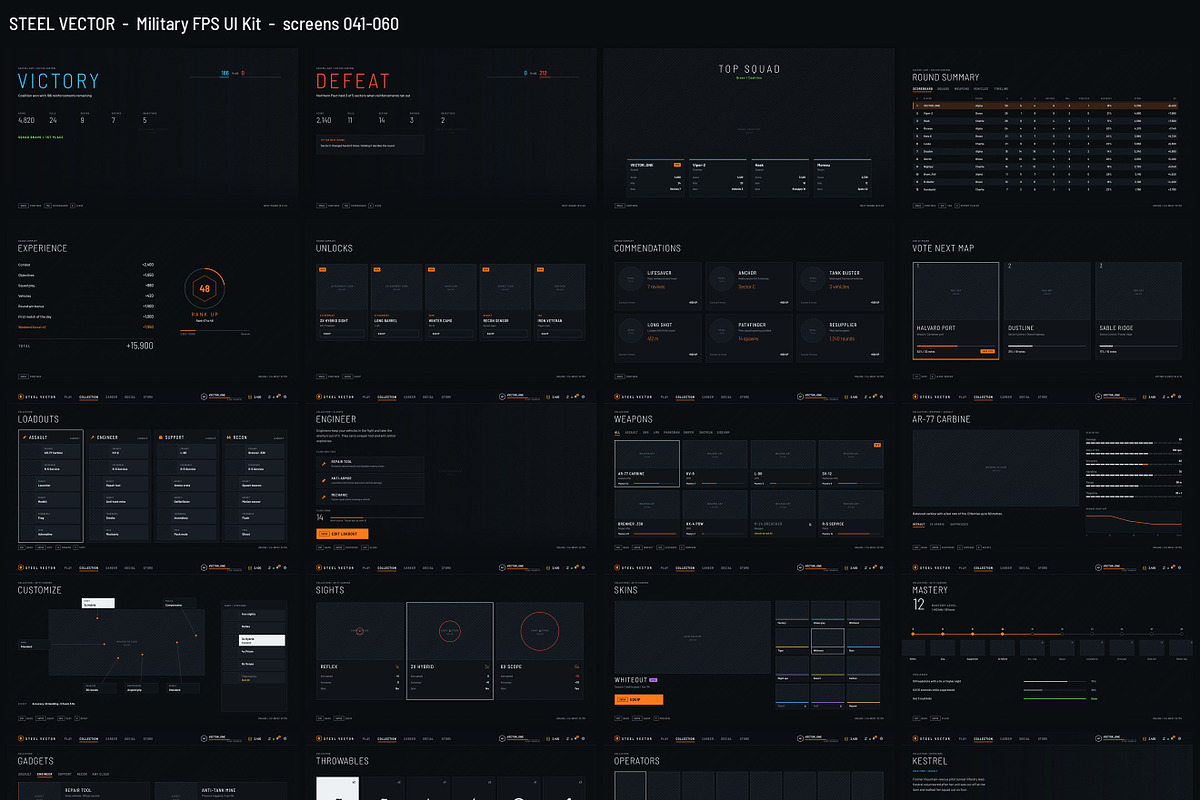Click new badge on SX-12 weapon card
The width and height of the screenshot is (1200, 800).
point(877,445)
